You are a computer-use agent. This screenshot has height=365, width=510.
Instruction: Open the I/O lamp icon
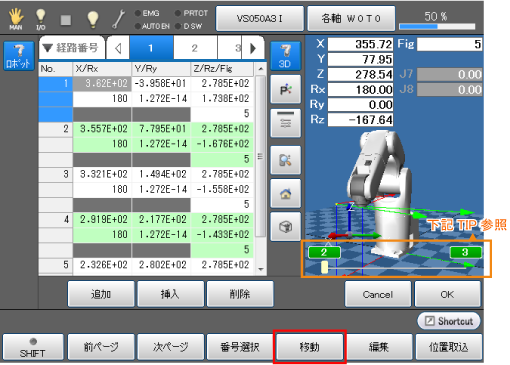[x=40, y=19]
